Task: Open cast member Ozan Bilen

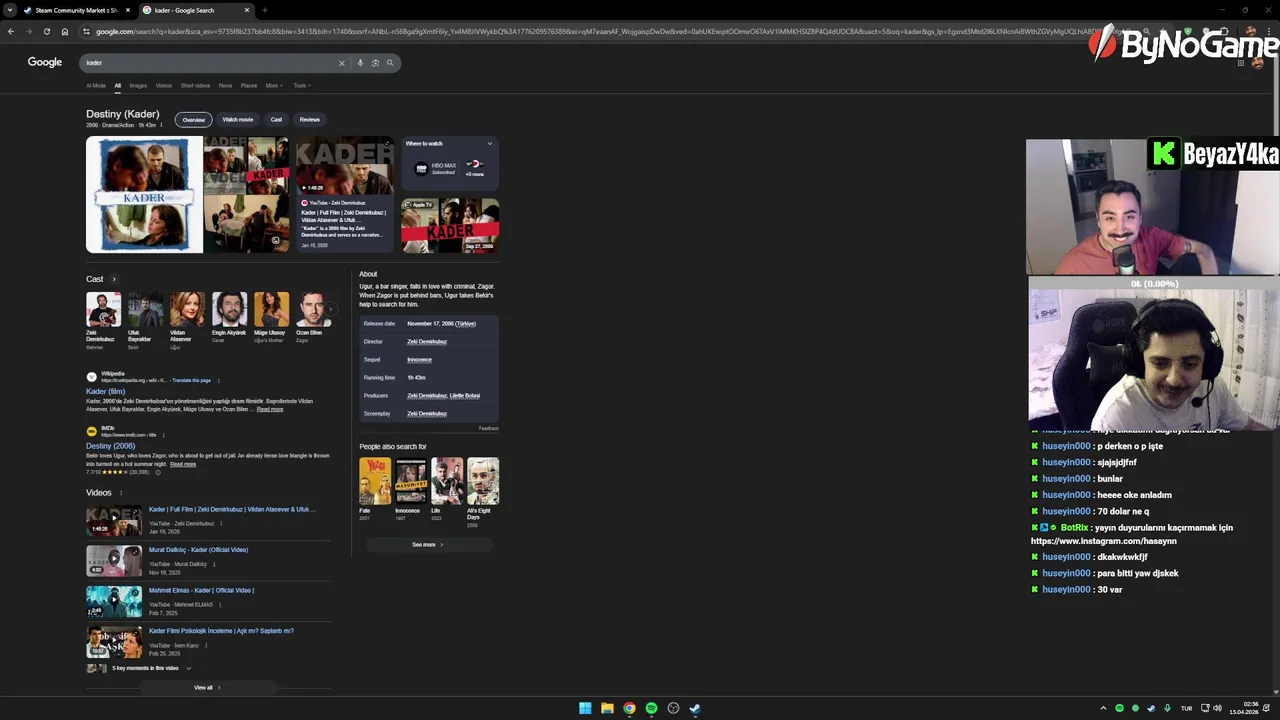Action: tap(312, 318)
